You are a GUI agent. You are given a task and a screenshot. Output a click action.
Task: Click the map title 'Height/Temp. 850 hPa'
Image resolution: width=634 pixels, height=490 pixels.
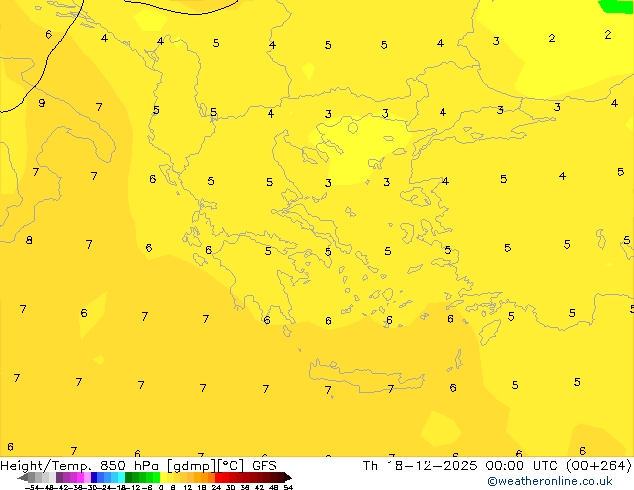click(79, 466)
